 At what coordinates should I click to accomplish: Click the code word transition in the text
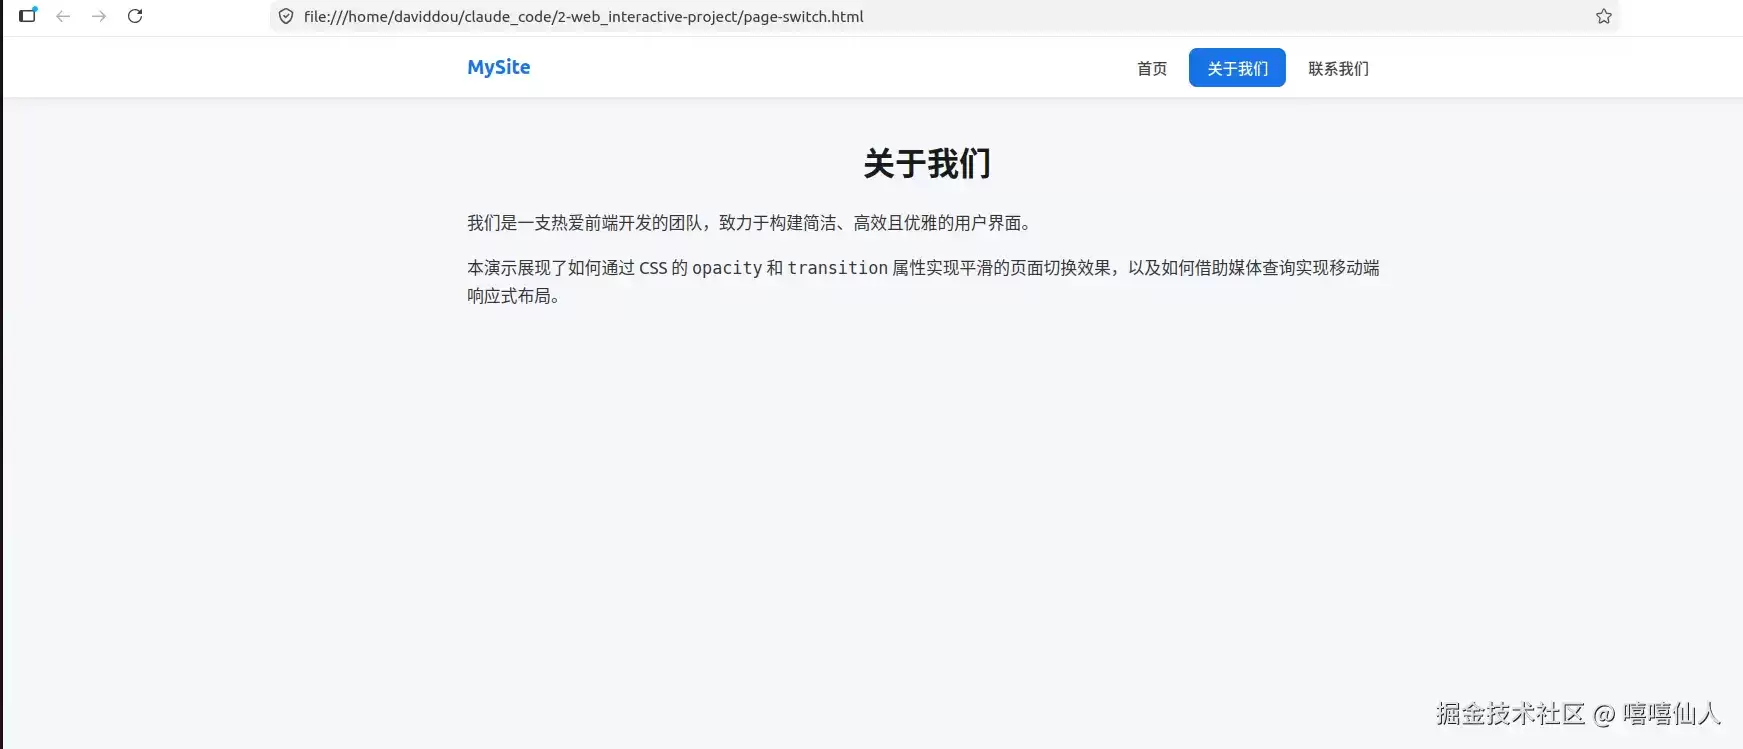pyautogui.click(x=837, y=268)
